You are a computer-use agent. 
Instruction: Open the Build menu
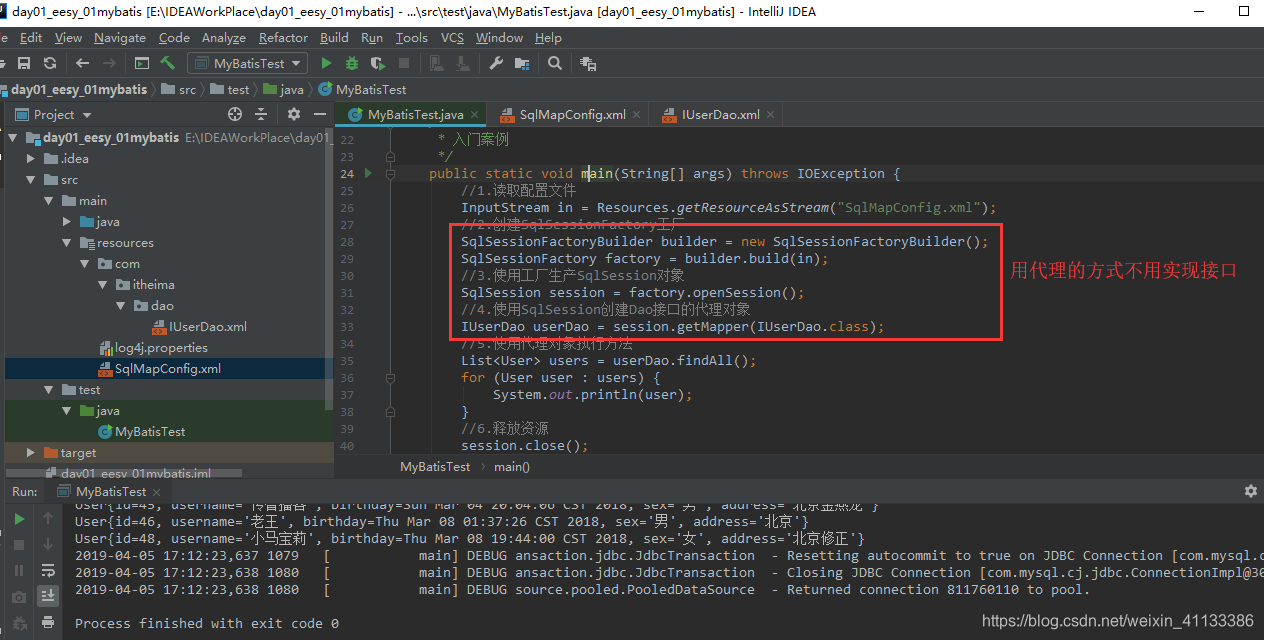pyautogui.click(x=334, y=38)
